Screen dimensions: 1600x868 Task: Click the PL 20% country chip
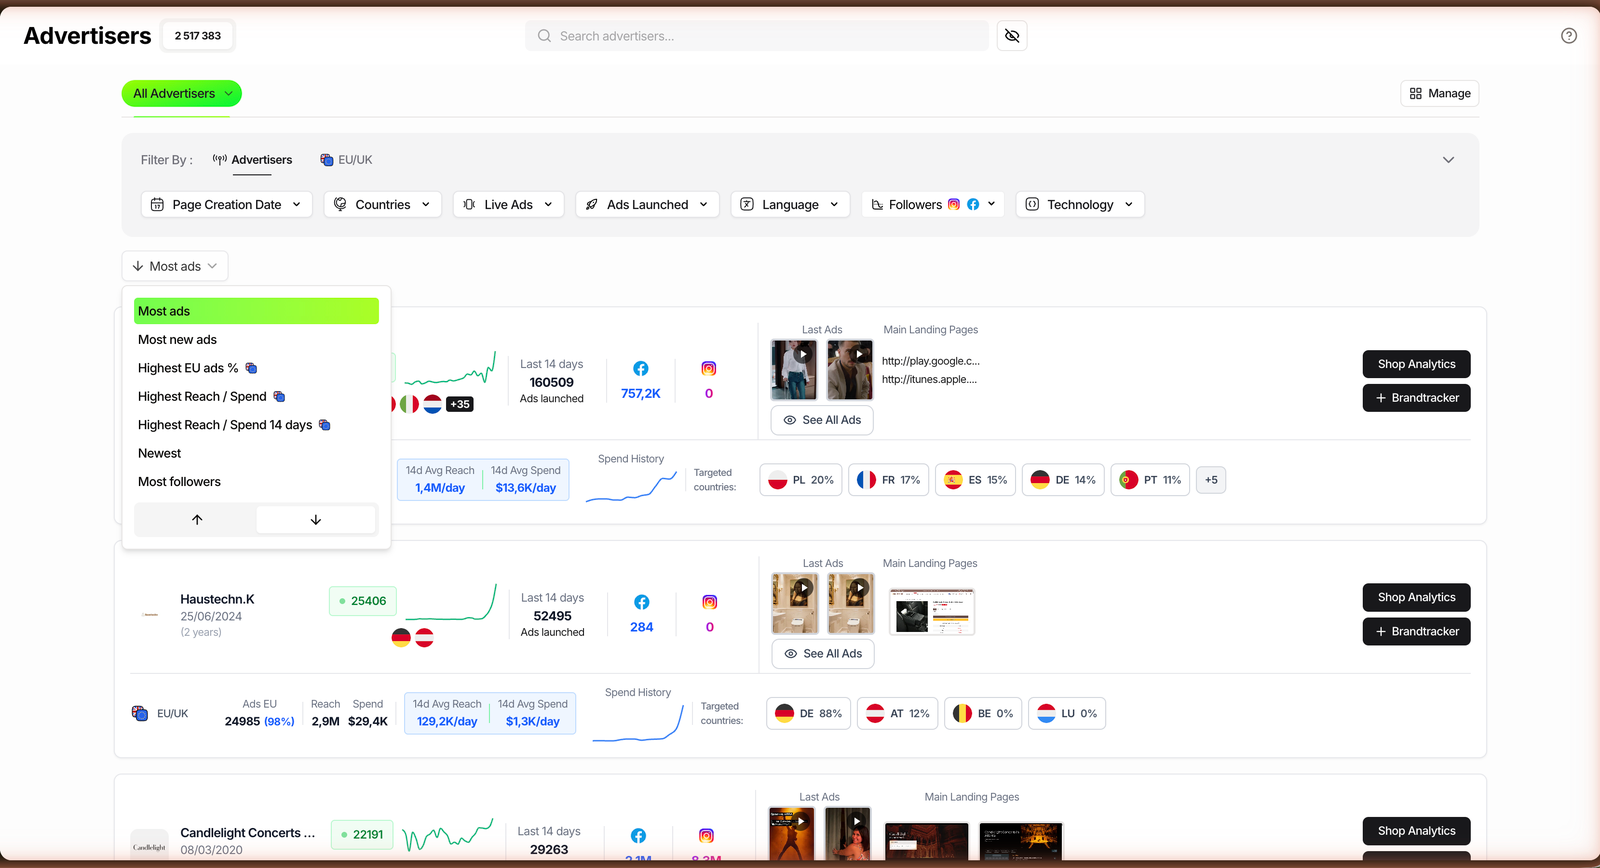tap(801, 480)
